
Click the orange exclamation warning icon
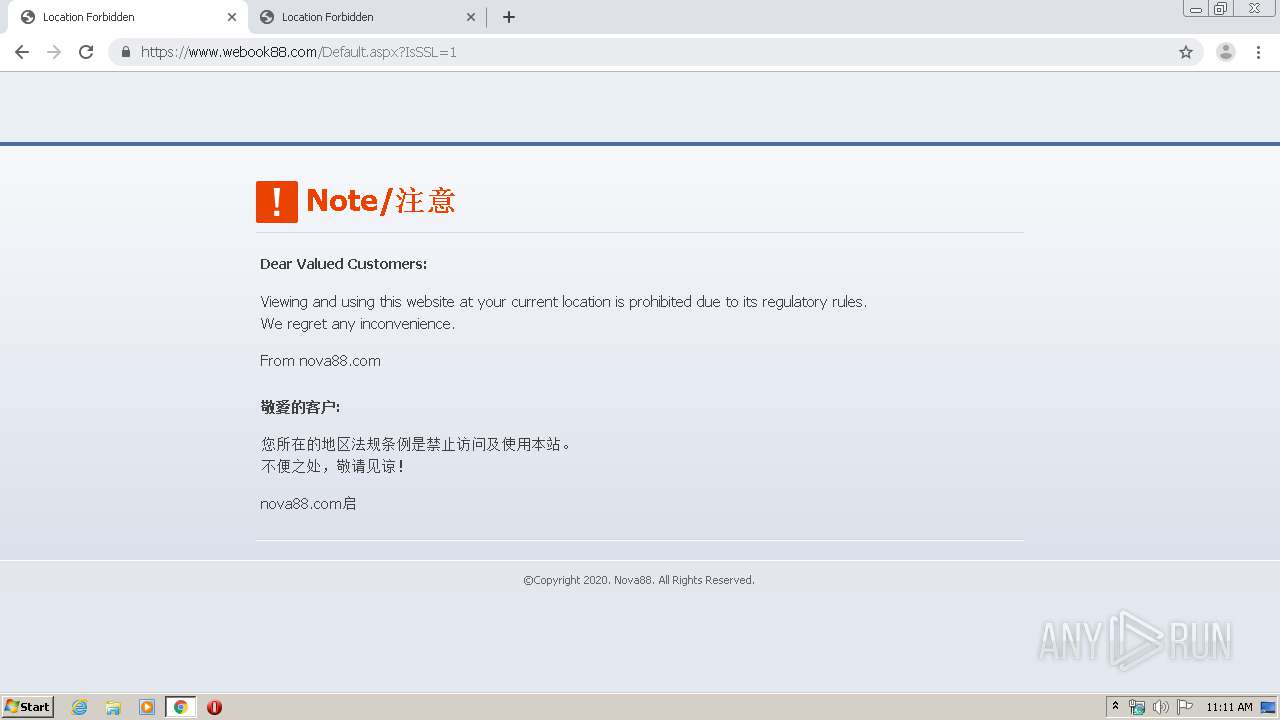[x=277, y=202]
